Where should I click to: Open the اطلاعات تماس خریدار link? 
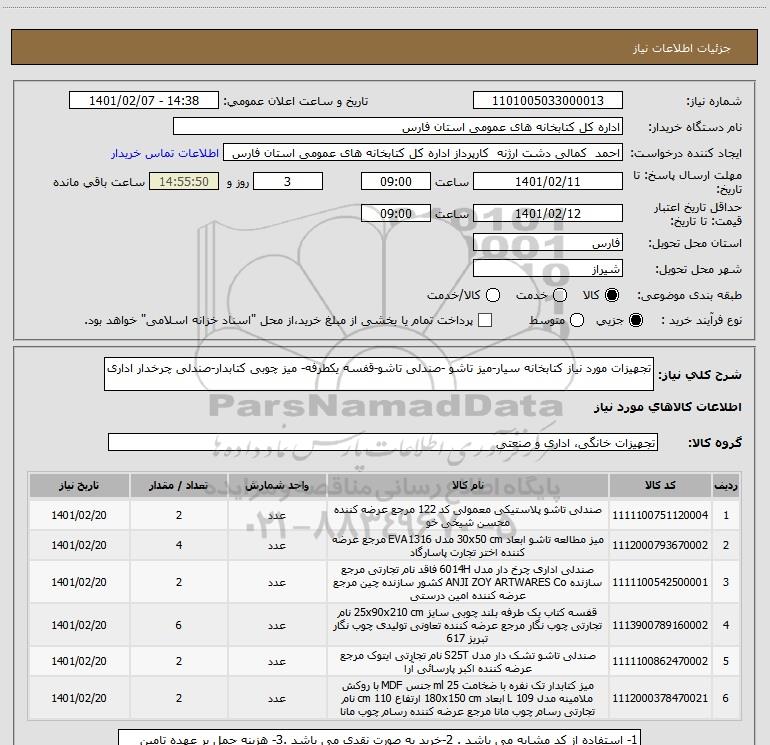pos(165,153)
